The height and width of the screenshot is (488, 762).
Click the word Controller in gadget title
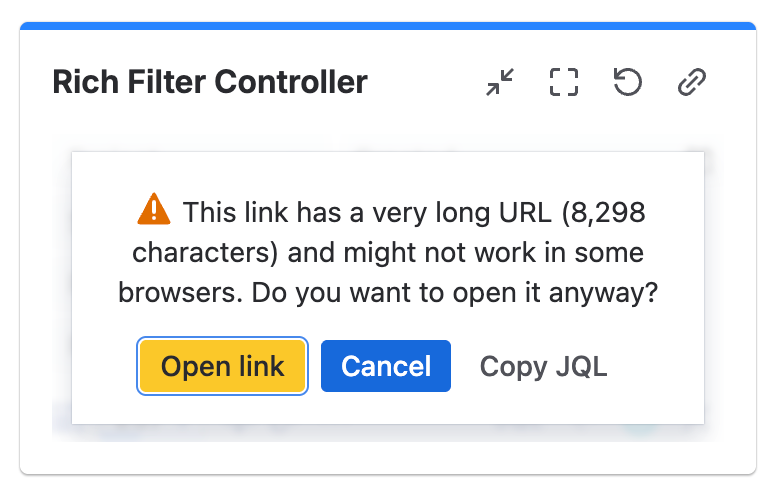pos(291,82)
